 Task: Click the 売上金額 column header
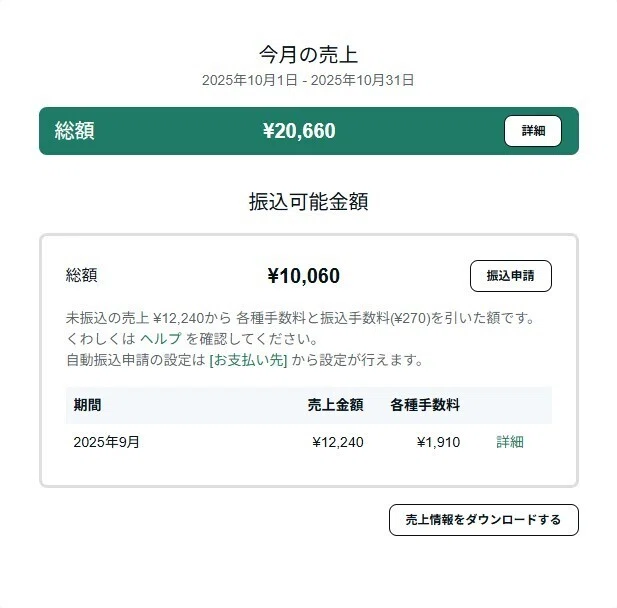click(x=335, y=405)
